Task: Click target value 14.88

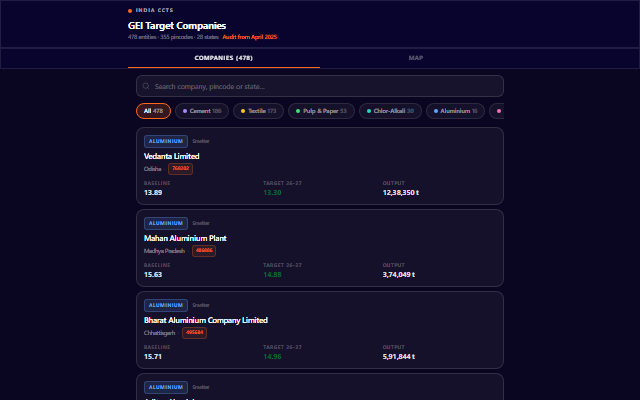Action: point(272,275)
